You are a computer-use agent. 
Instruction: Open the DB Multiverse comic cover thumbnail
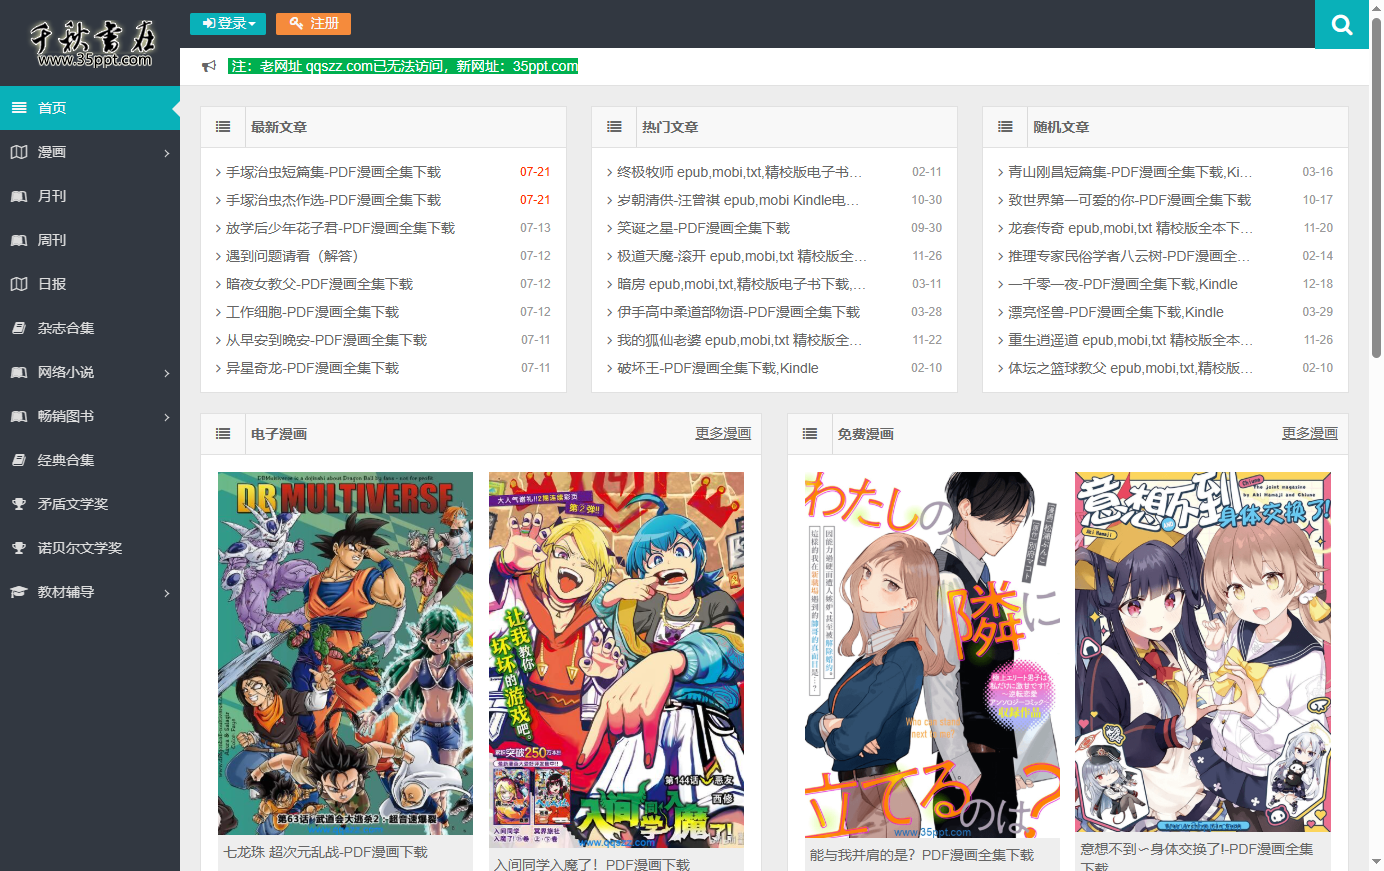tap(345, 653)
